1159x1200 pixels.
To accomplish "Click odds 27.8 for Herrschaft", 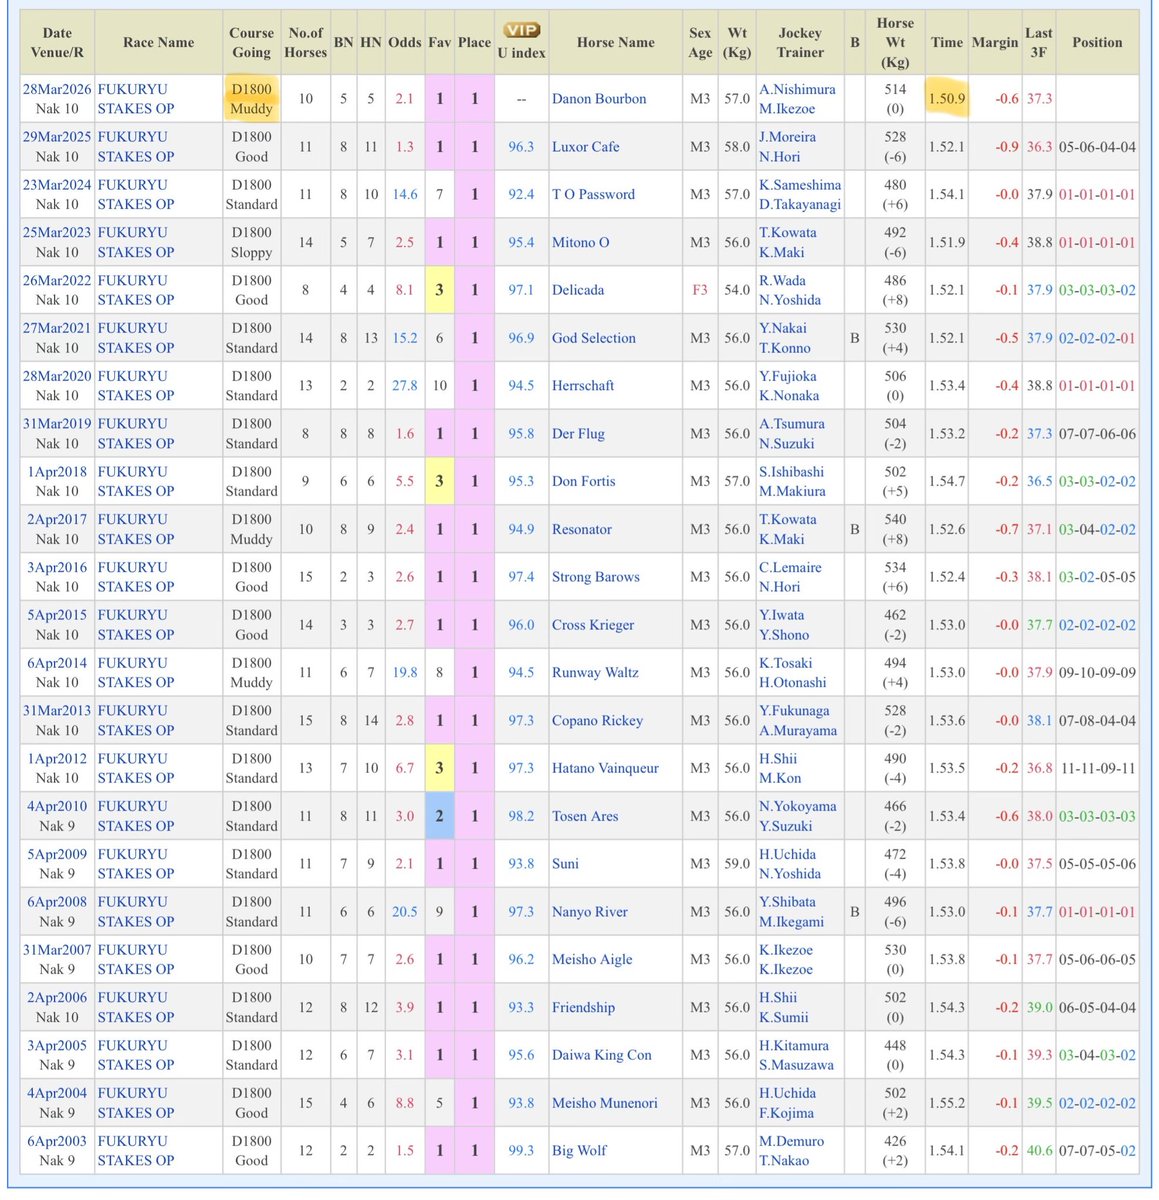I will [x=405, y=386].
